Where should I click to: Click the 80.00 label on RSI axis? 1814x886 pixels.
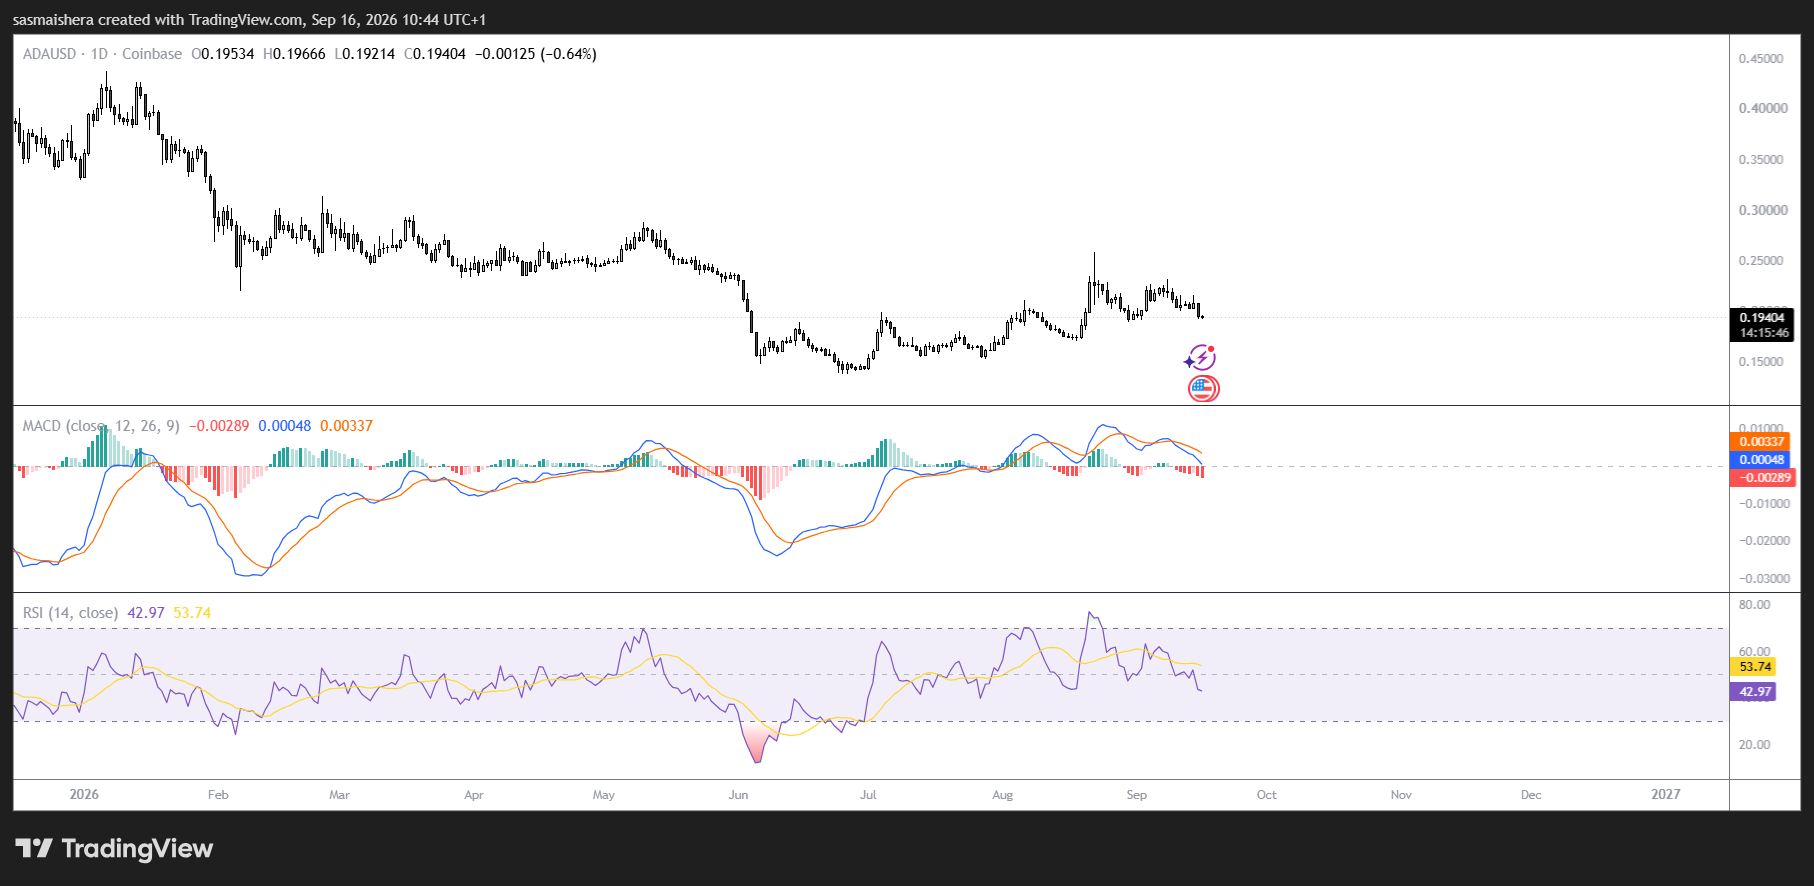tap(1754, 605)
